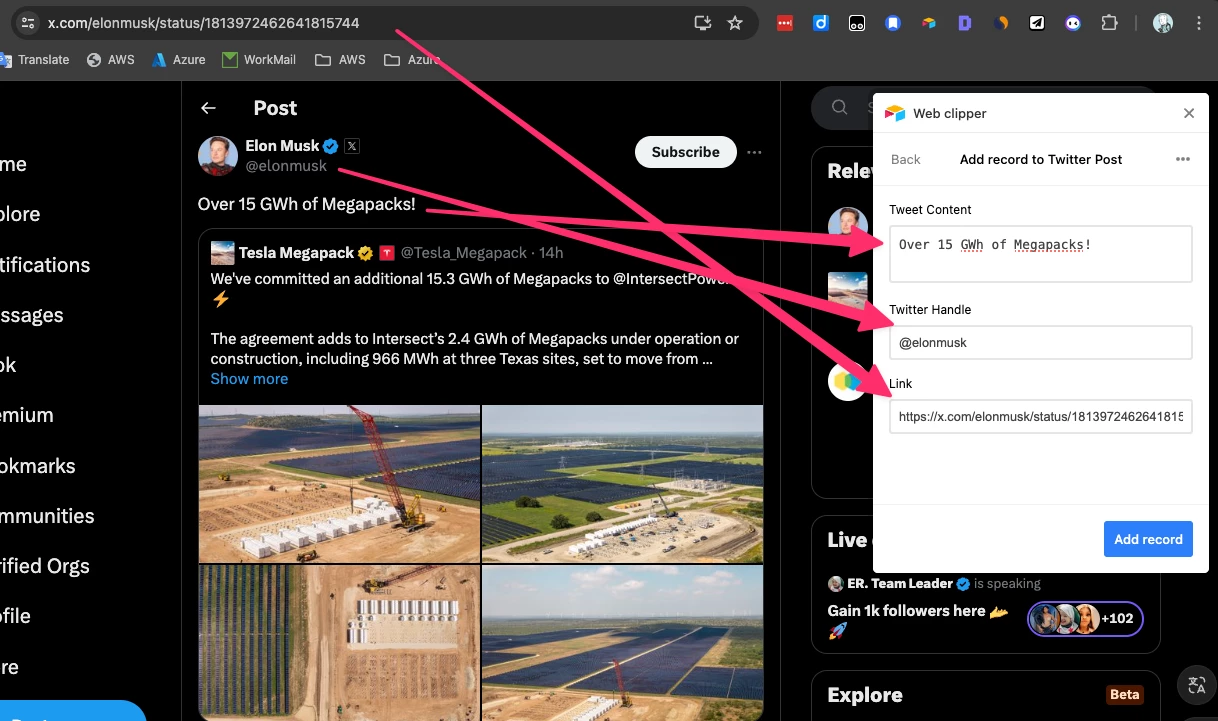This screenshot has width=1218, height=721.
Task: Click the address bar URL
Action: [x=204, y=23]
